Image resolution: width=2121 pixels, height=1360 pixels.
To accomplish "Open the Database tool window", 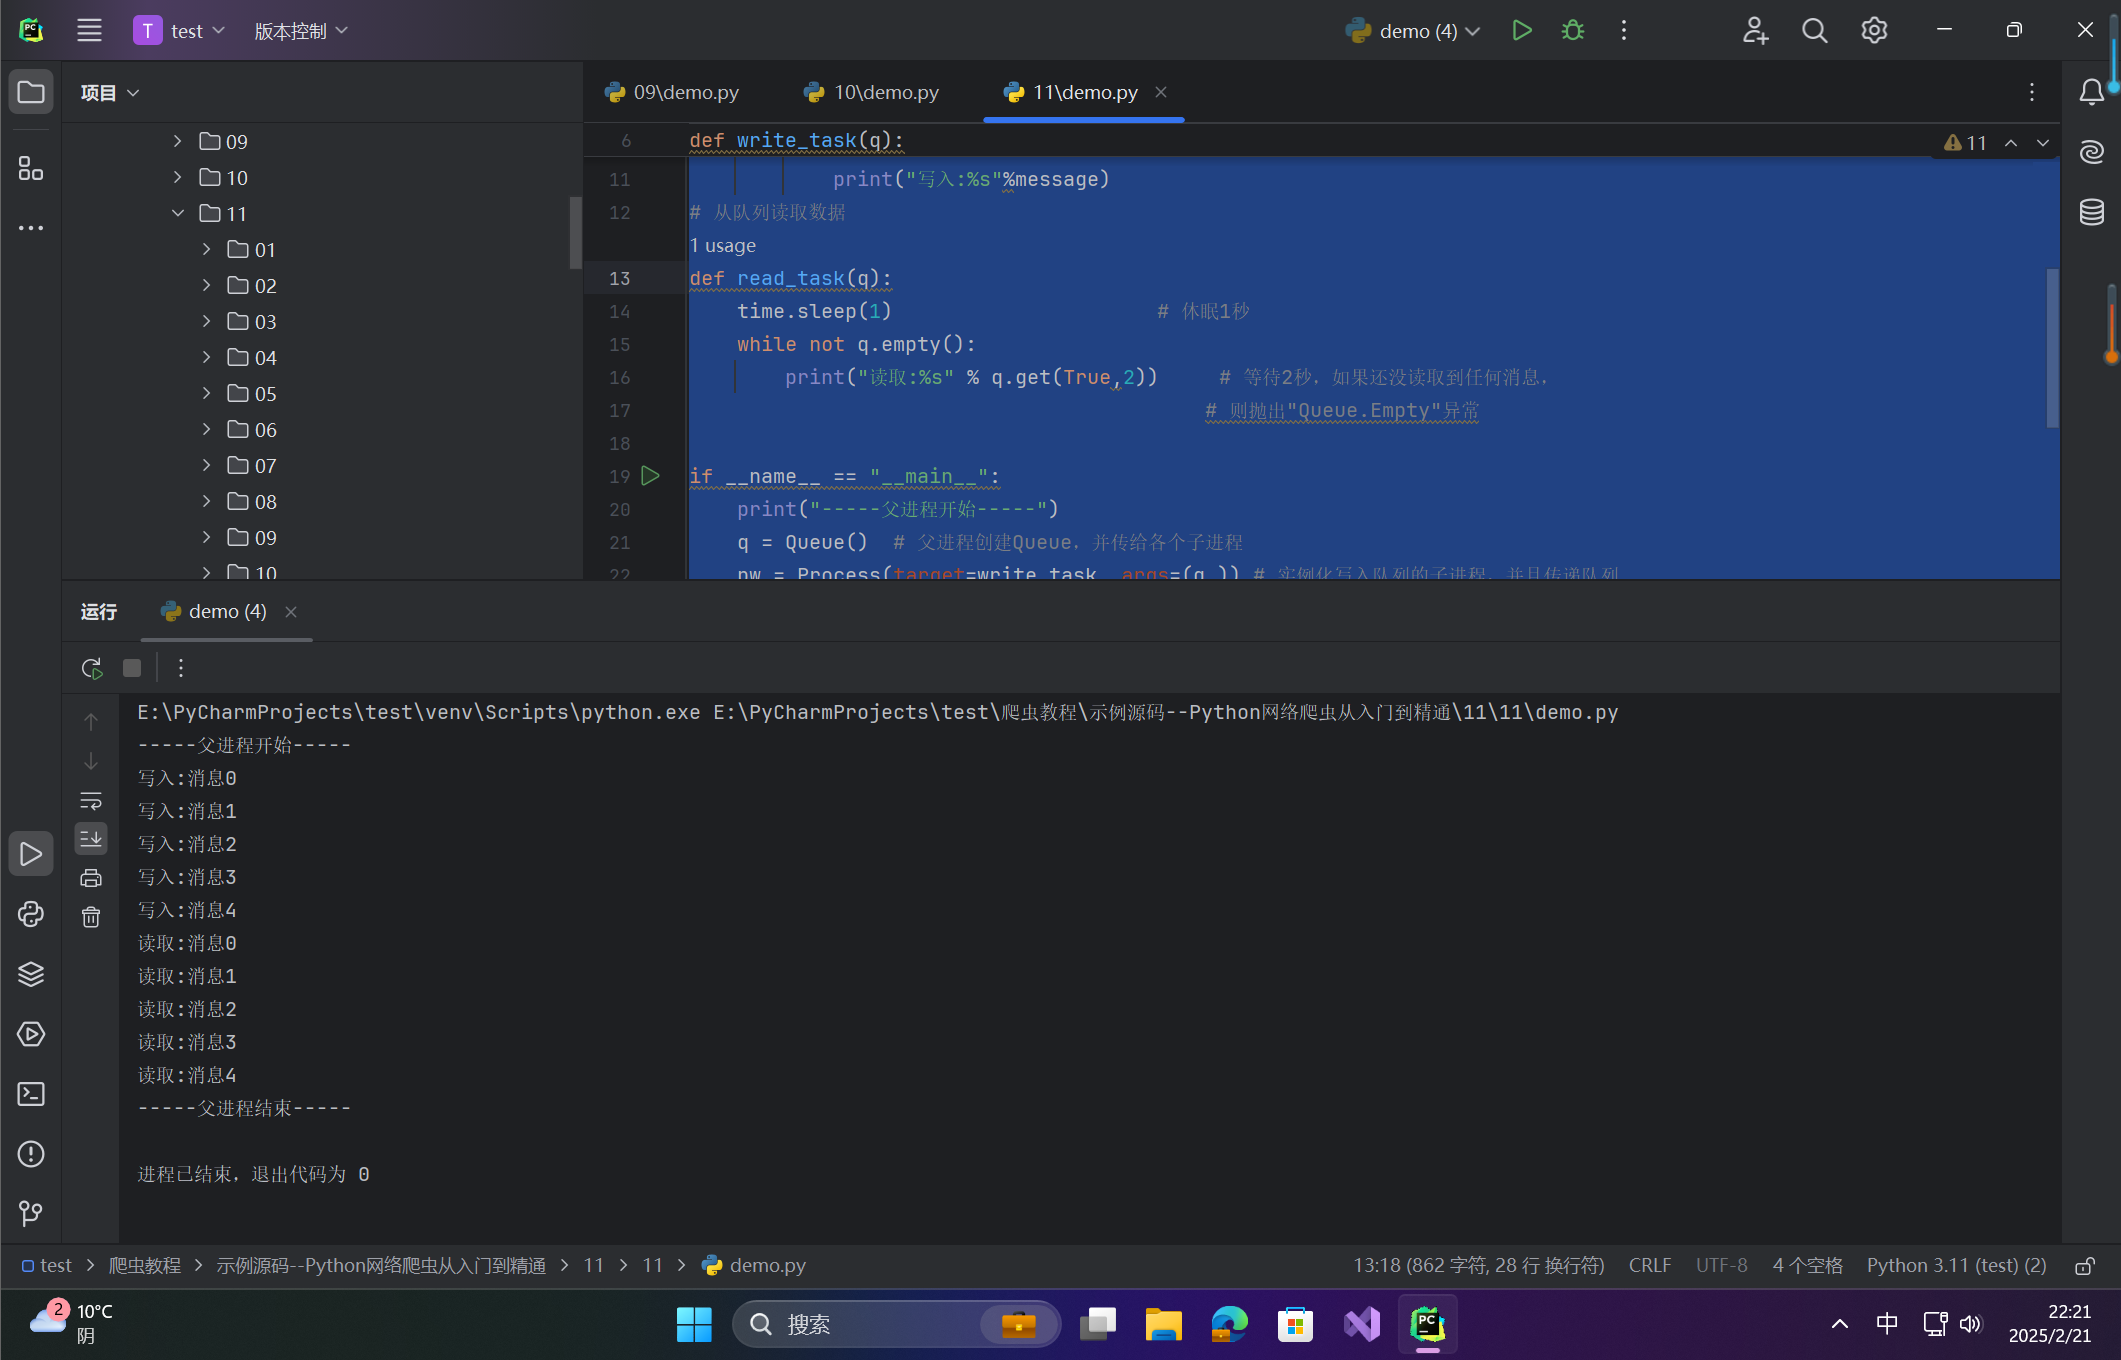I will [x=2091, y=212].
